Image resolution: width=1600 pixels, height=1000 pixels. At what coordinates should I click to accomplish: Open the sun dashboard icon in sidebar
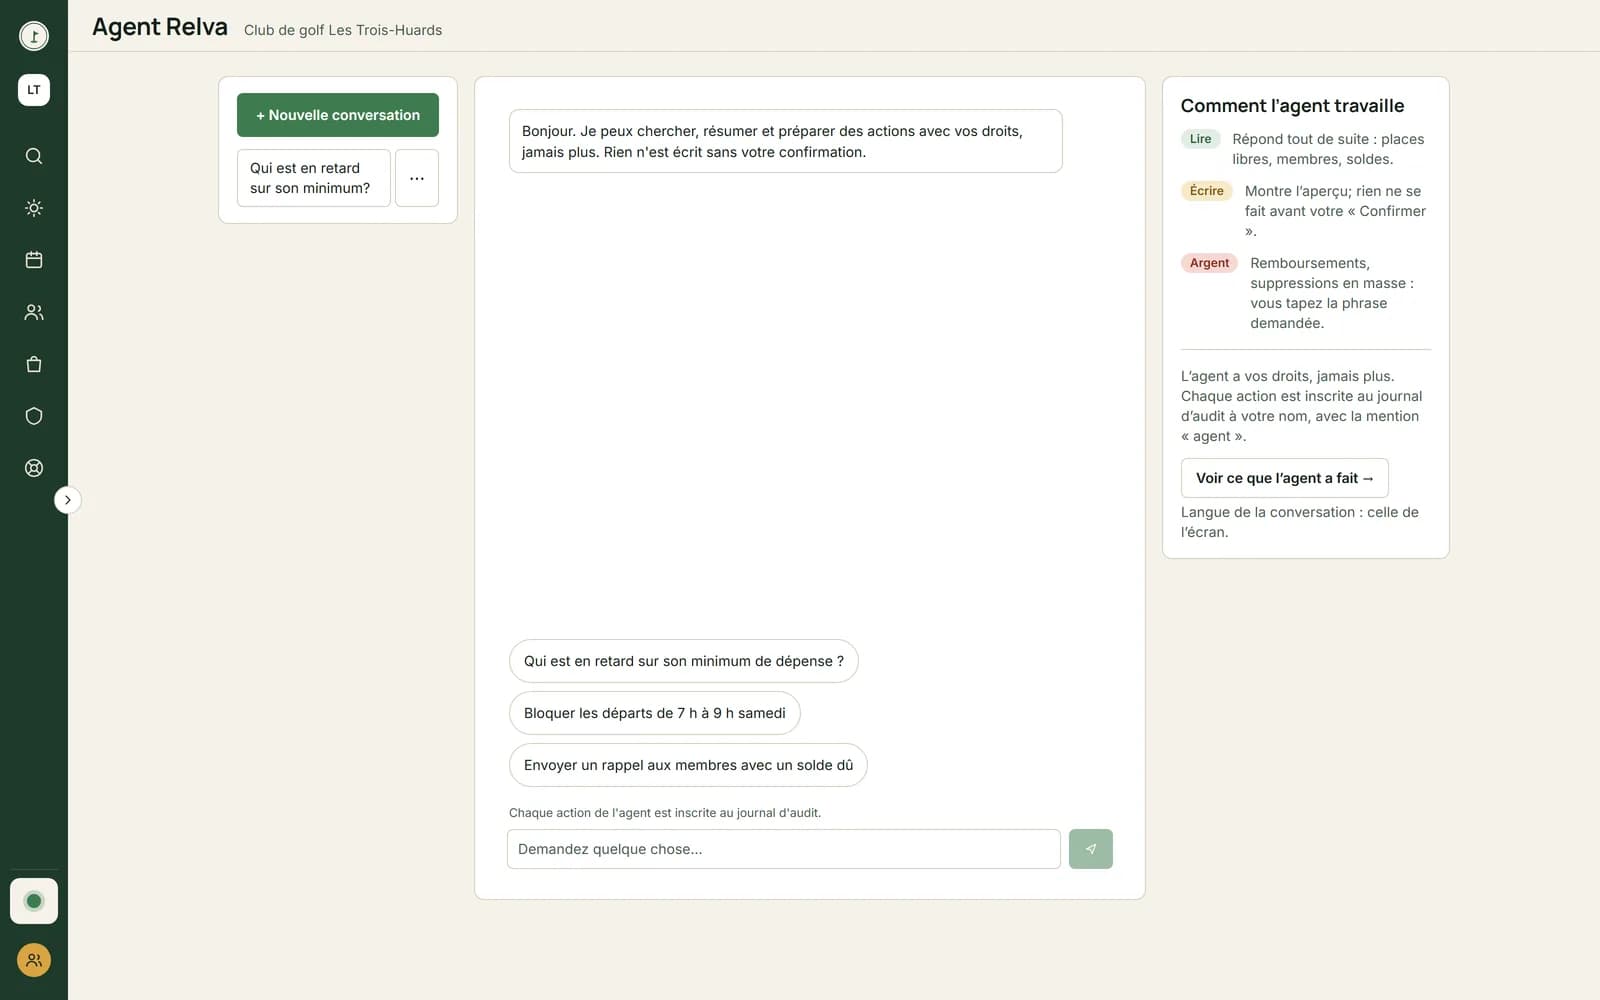coord(34,208)
